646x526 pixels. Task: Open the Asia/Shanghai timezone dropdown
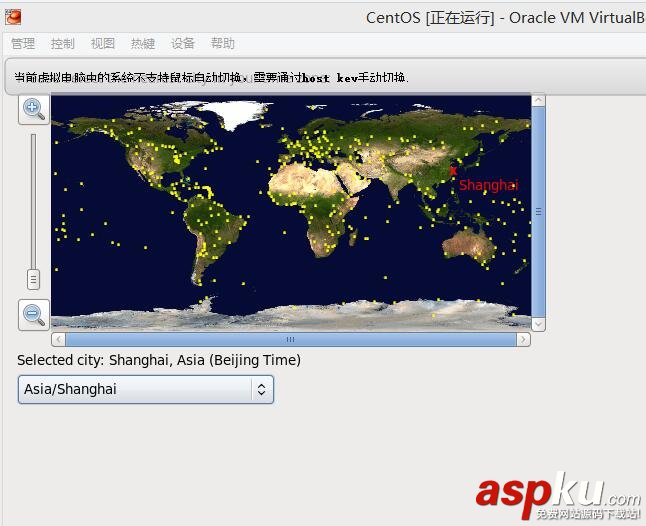pos(146,389)
